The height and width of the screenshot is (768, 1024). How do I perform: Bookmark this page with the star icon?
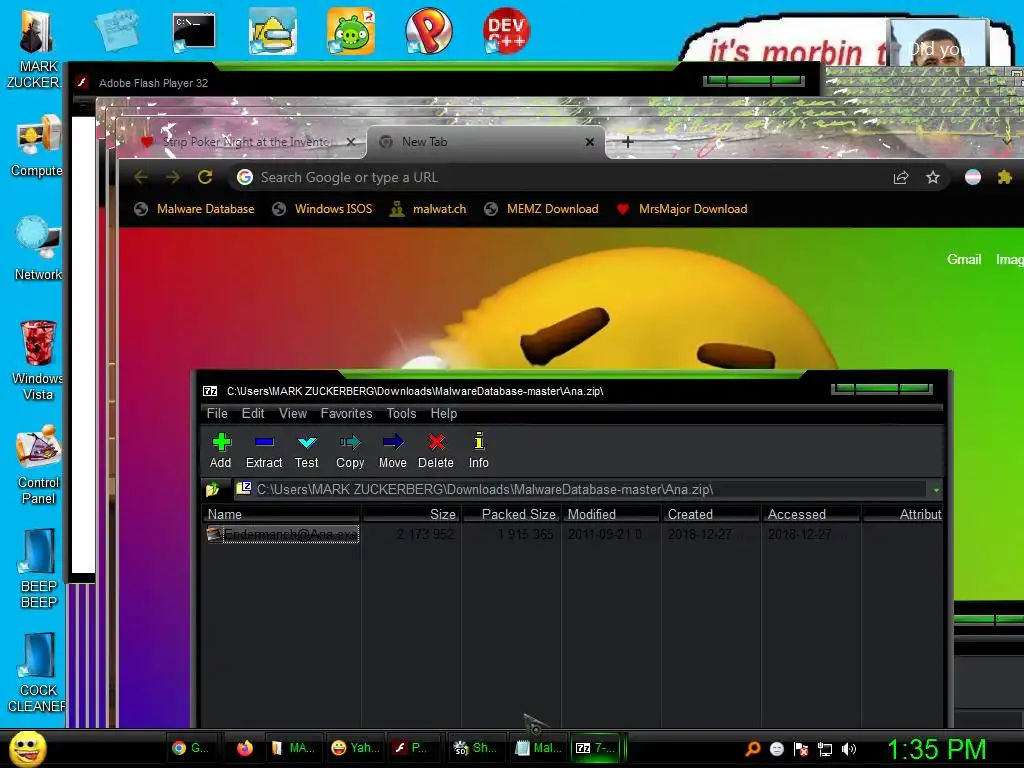933,177
